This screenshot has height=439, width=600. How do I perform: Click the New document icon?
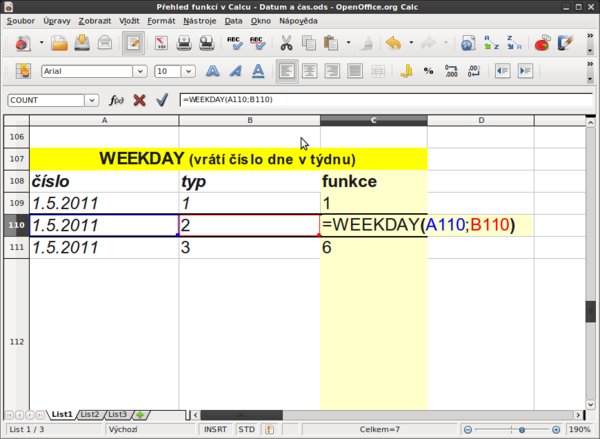click(x=23, y=43)
